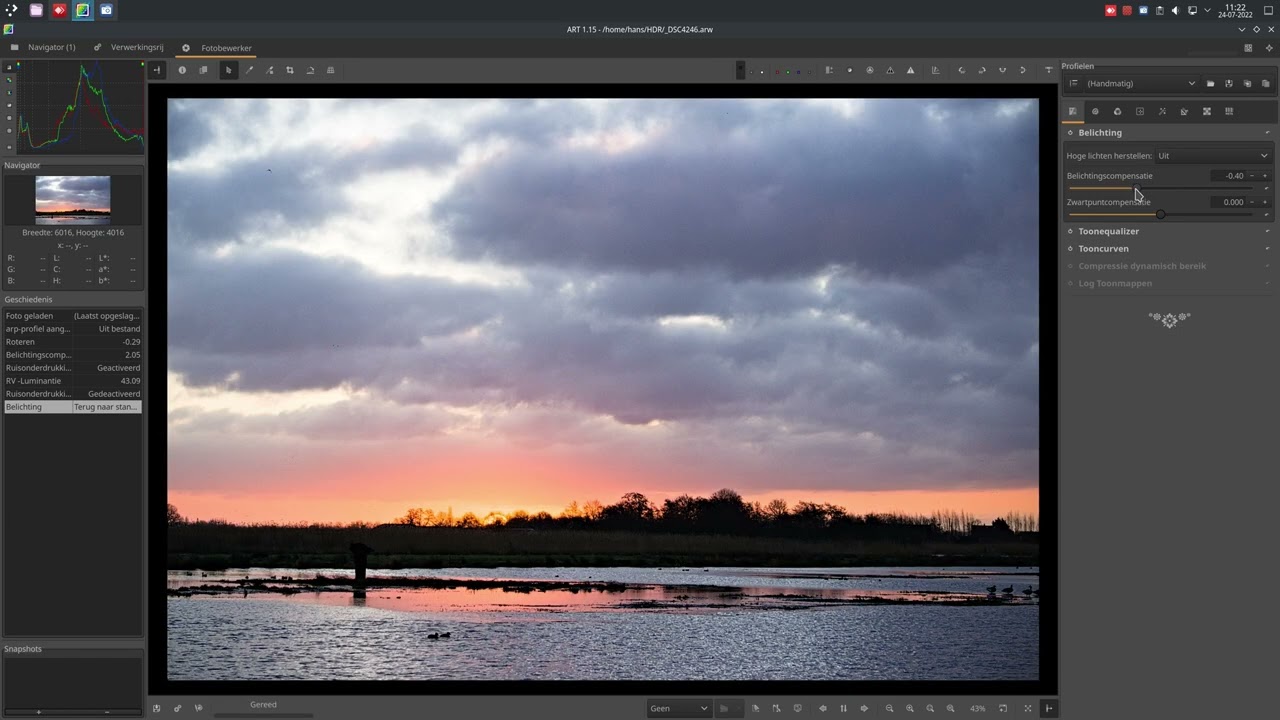Select the crop tool in the toolbar
Viewport: 1280px width, 720px height.
(x=290, y=70)
